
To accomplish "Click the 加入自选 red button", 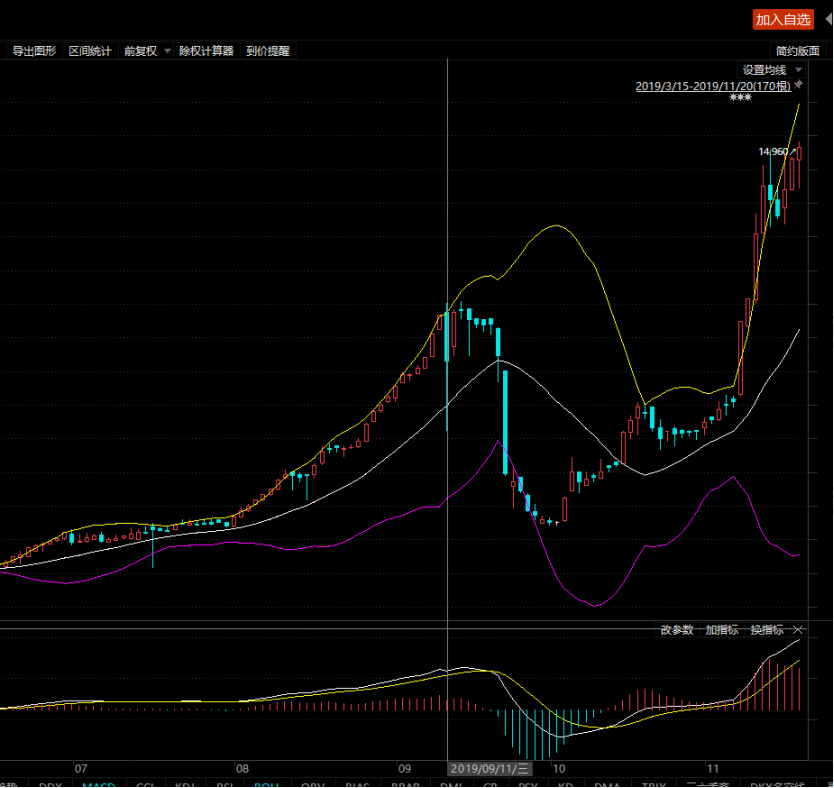I will [x=783, y=20].
